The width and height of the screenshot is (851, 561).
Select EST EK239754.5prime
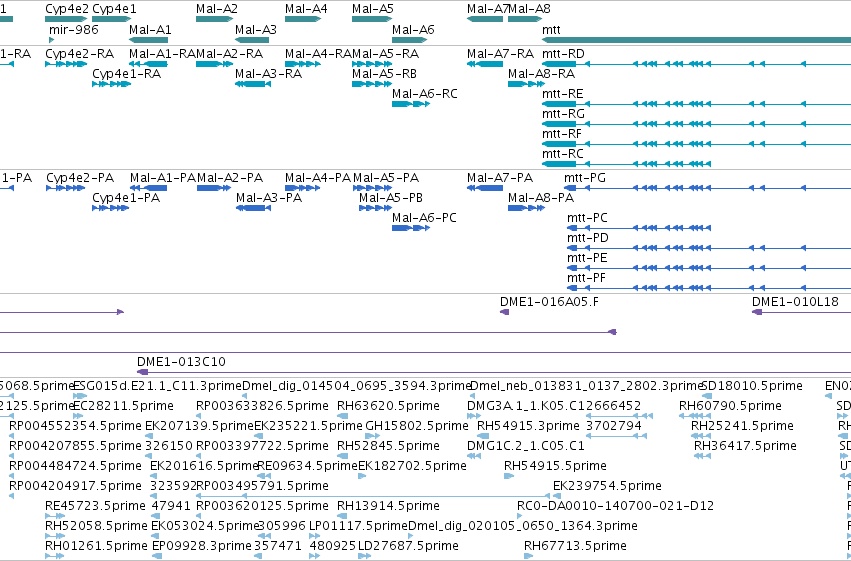[557, 496]
